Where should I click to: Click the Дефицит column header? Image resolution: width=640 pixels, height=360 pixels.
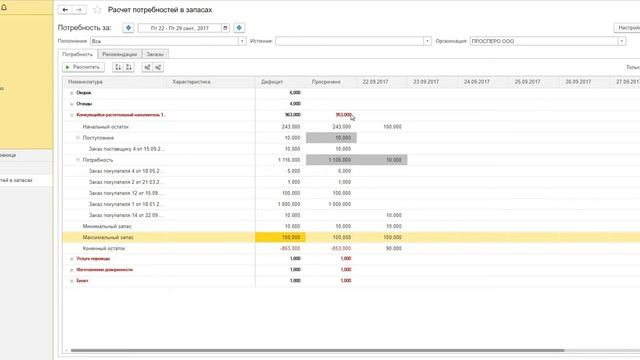point(281,82)
